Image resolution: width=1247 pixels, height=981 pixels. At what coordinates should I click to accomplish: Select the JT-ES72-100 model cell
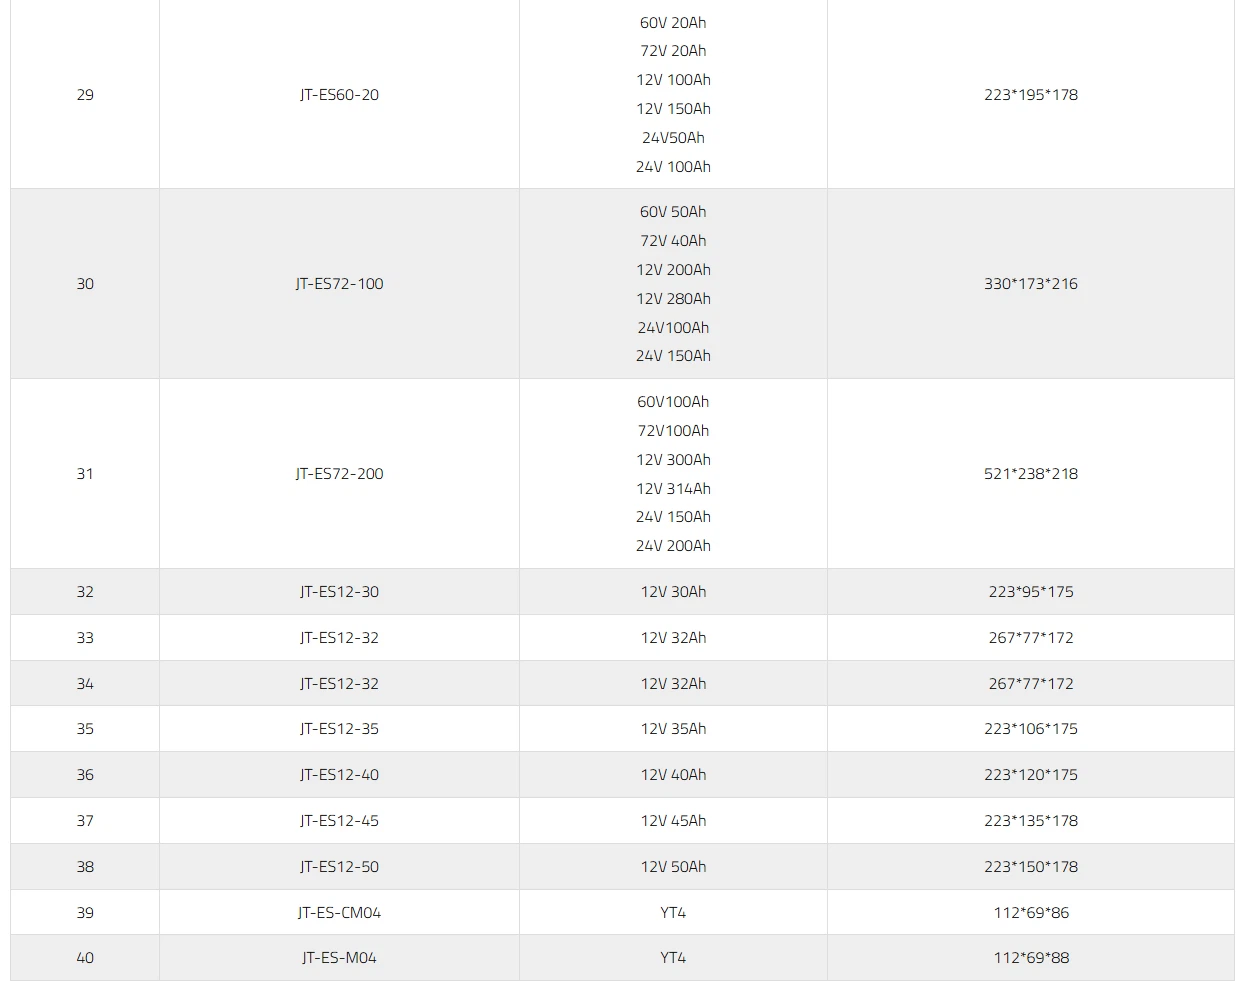(x=339, y=284)
